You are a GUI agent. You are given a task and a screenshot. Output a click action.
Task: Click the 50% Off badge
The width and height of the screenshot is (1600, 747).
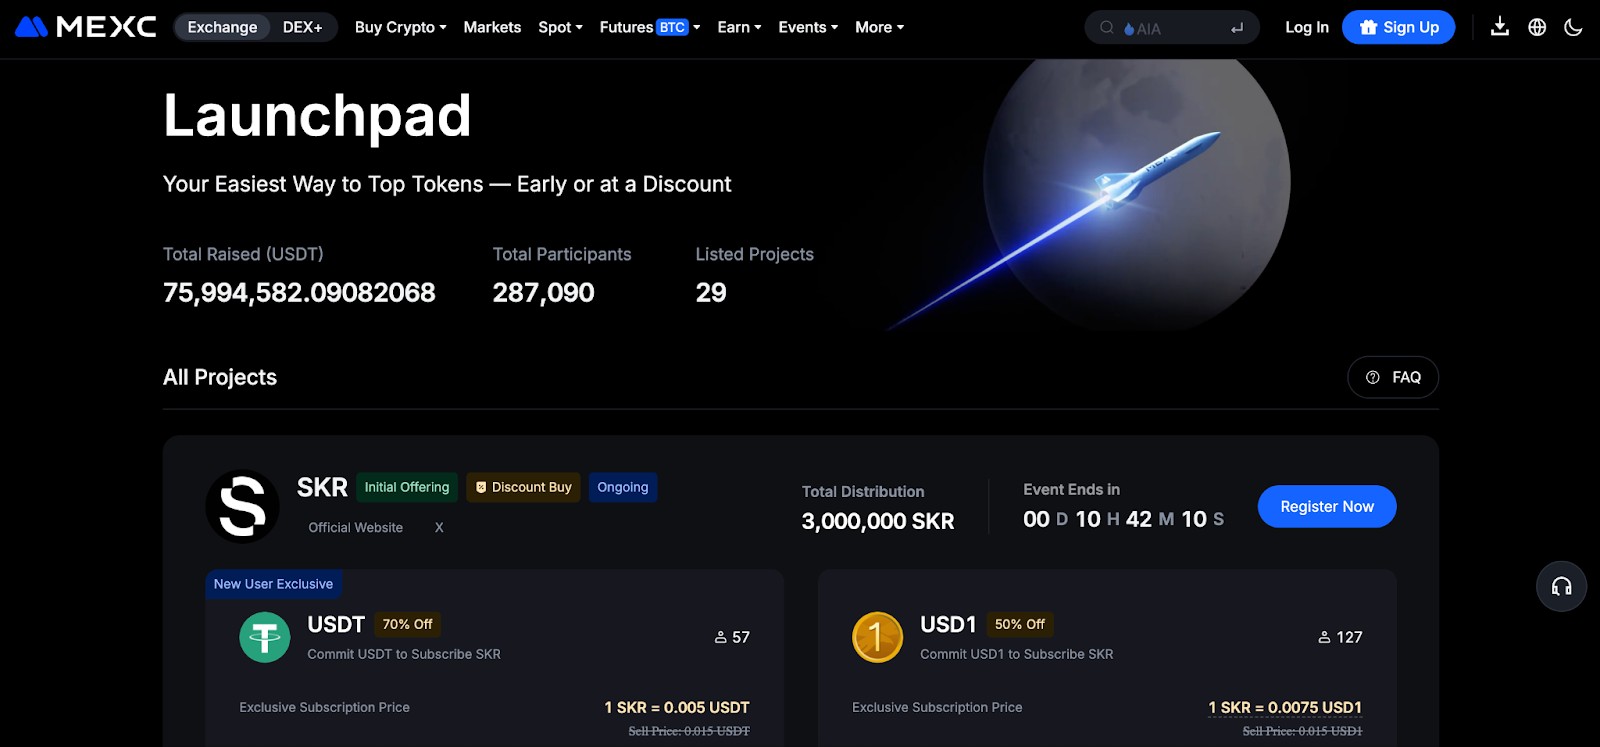point(1019,624)
